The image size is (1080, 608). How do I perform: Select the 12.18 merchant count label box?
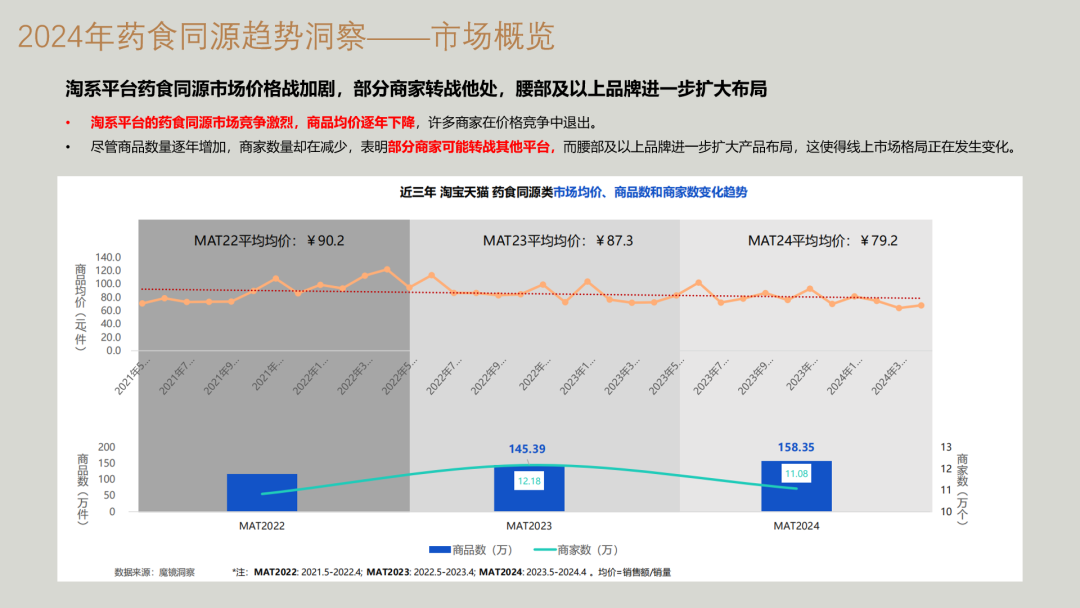click(528, 481)
